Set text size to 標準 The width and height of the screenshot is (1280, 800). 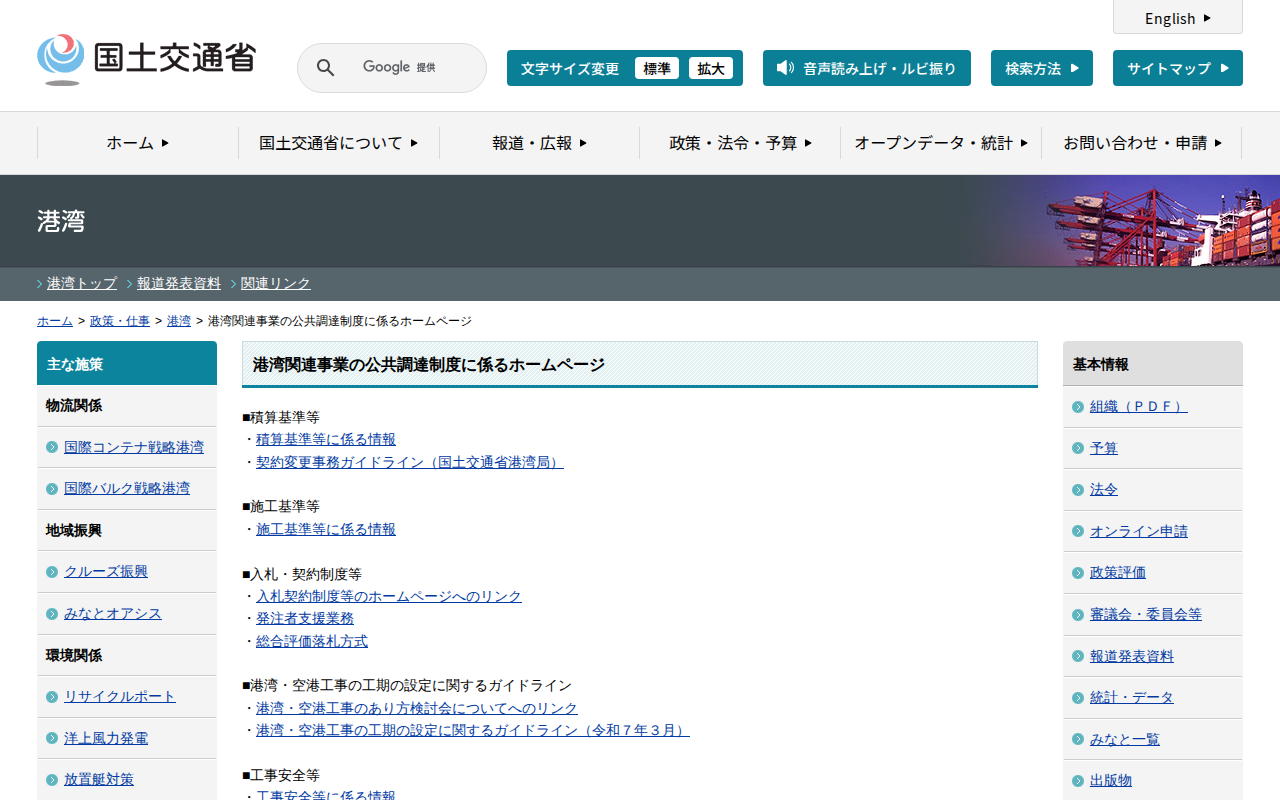(657, 68)
